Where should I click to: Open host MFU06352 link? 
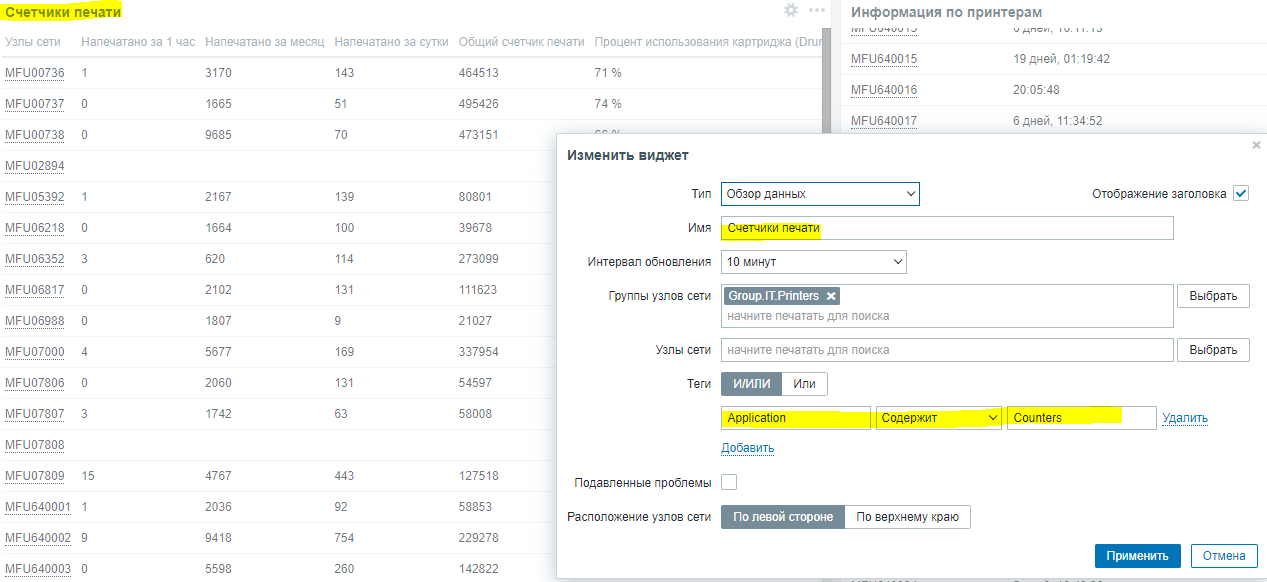click(35, 259)
